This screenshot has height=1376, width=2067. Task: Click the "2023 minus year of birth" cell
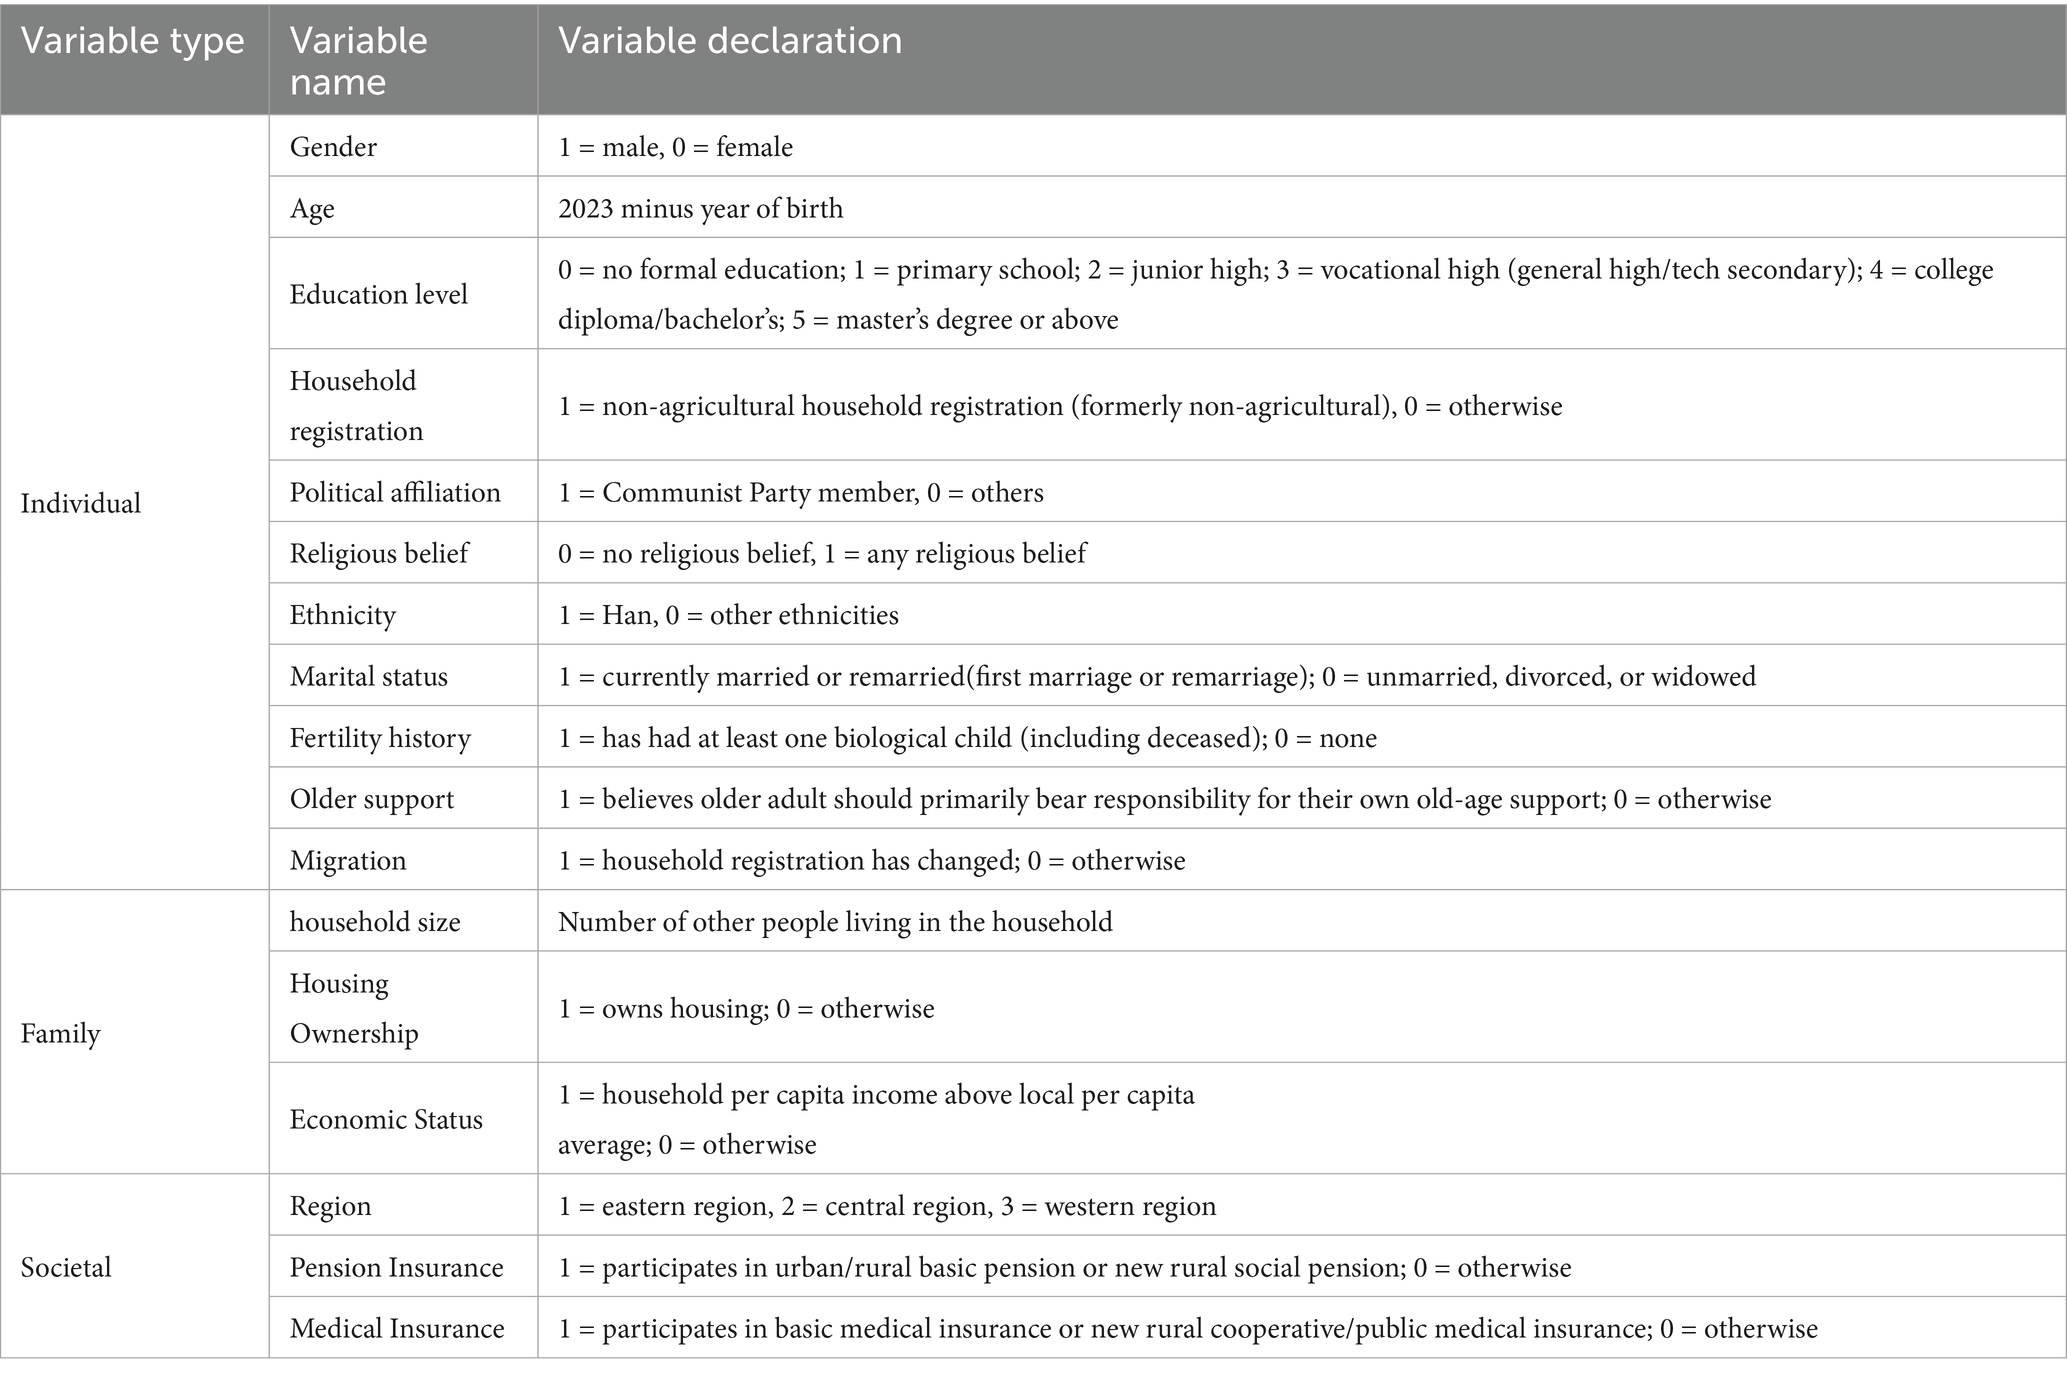pos(700,208)
